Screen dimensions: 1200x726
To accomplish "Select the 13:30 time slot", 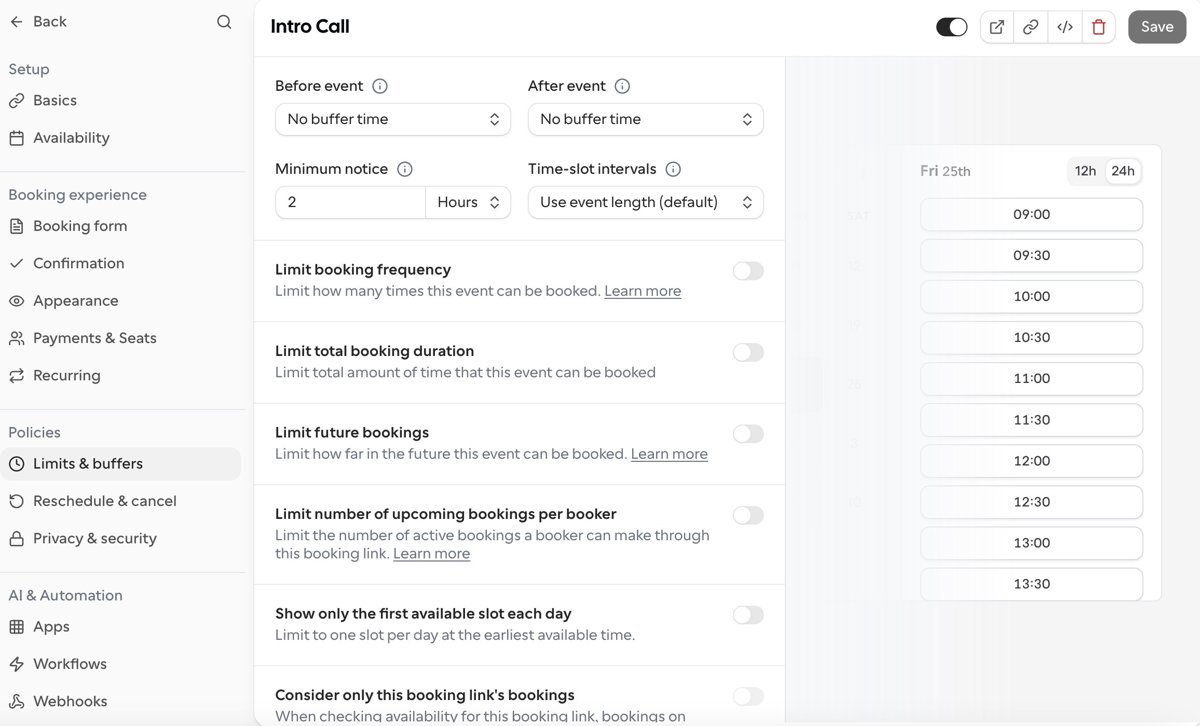I will [x=1031, y=584].
